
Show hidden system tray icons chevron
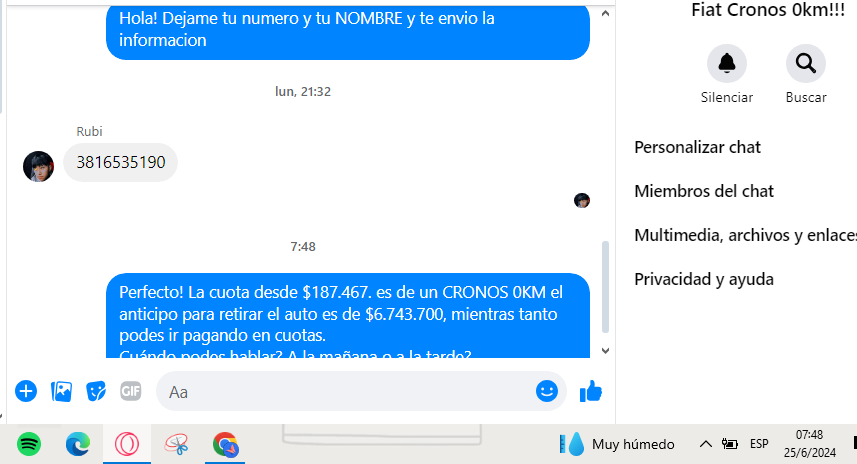[x=706, y=444]
